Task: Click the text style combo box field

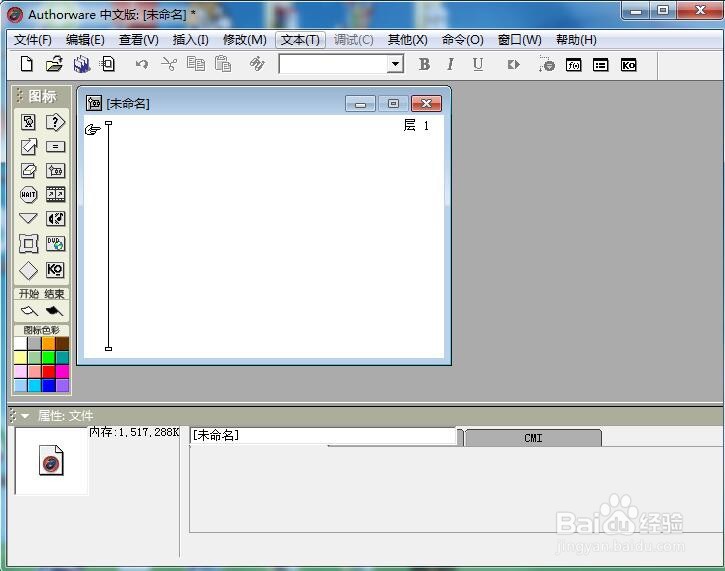Action: (333, 64)
